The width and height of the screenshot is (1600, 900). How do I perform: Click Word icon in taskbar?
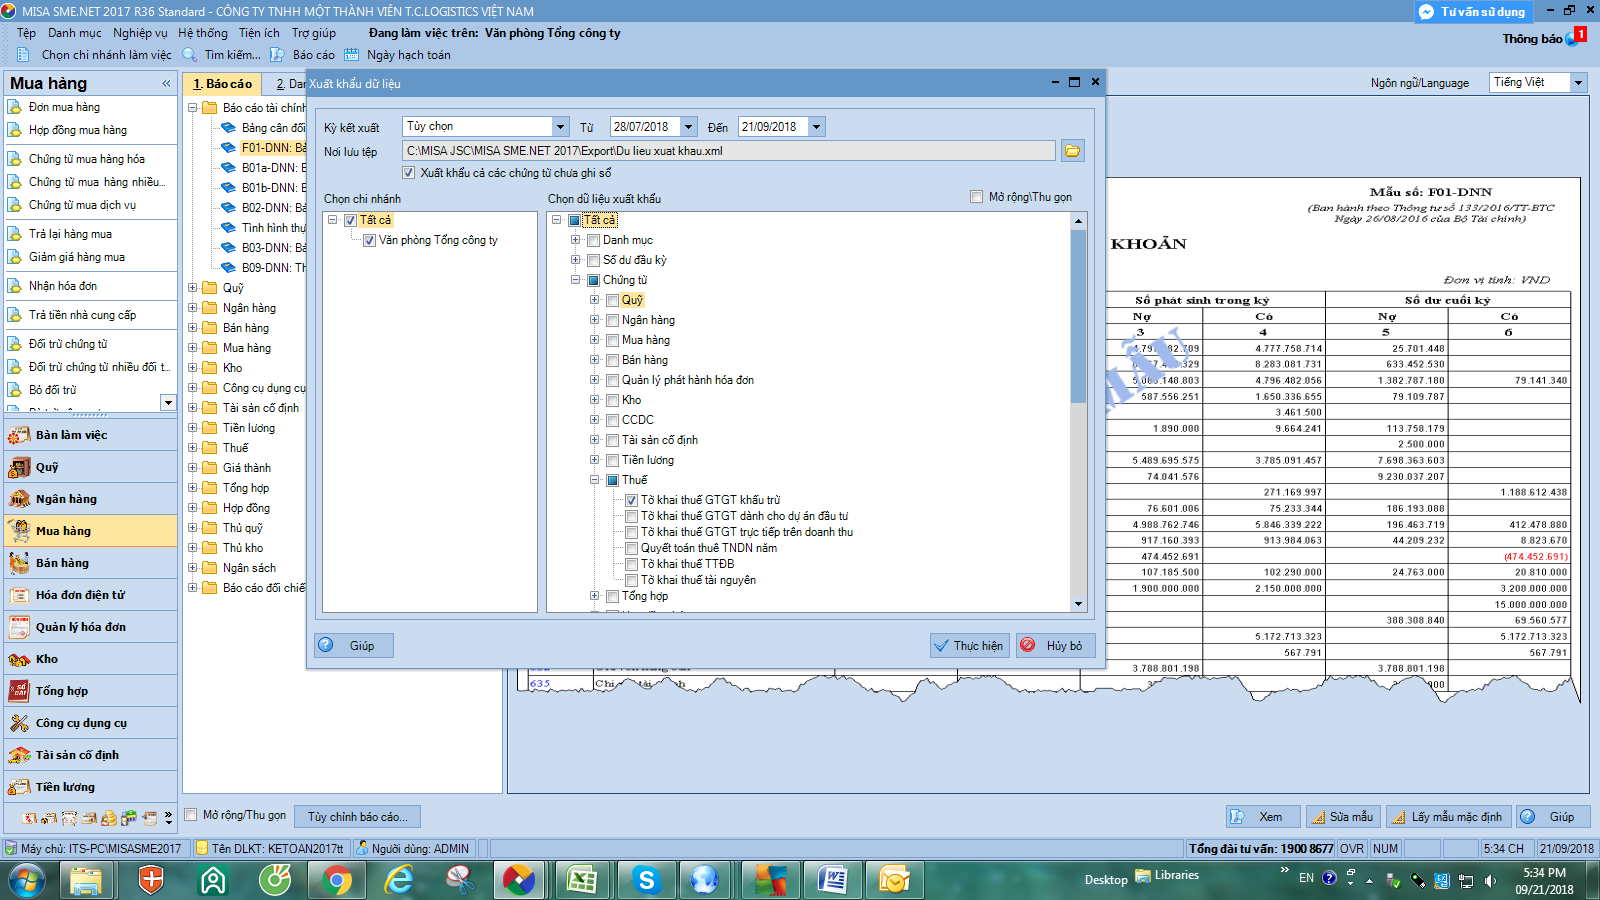pyautogui.click(x=832, y=880)
